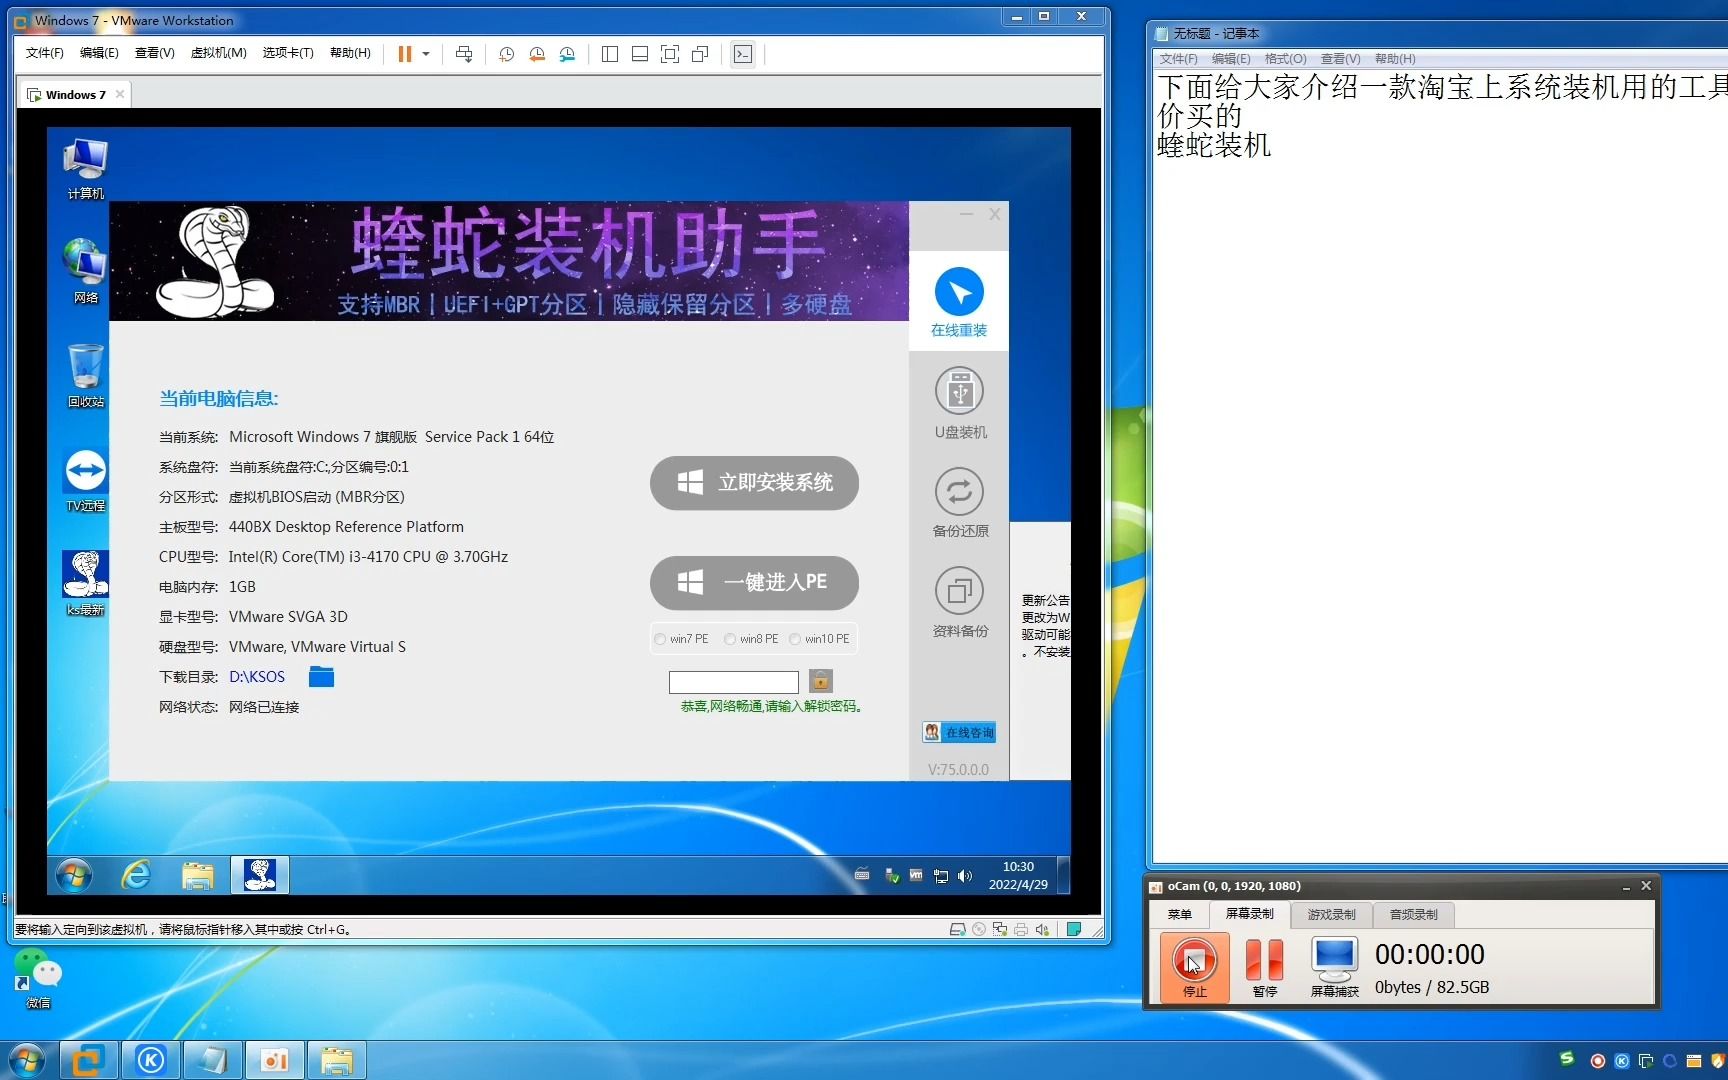The height and width of the screenshot is (1080, 1728).
Task: Click the send Ctrl+Alt+Del toolbar icon
Action: [x=464, y=54]
